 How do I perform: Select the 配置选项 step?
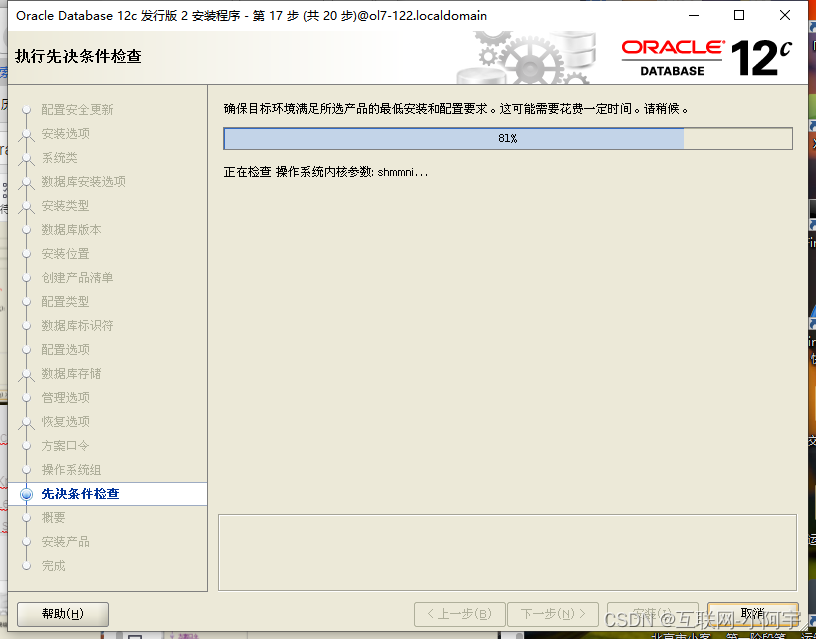coord(66,350)
